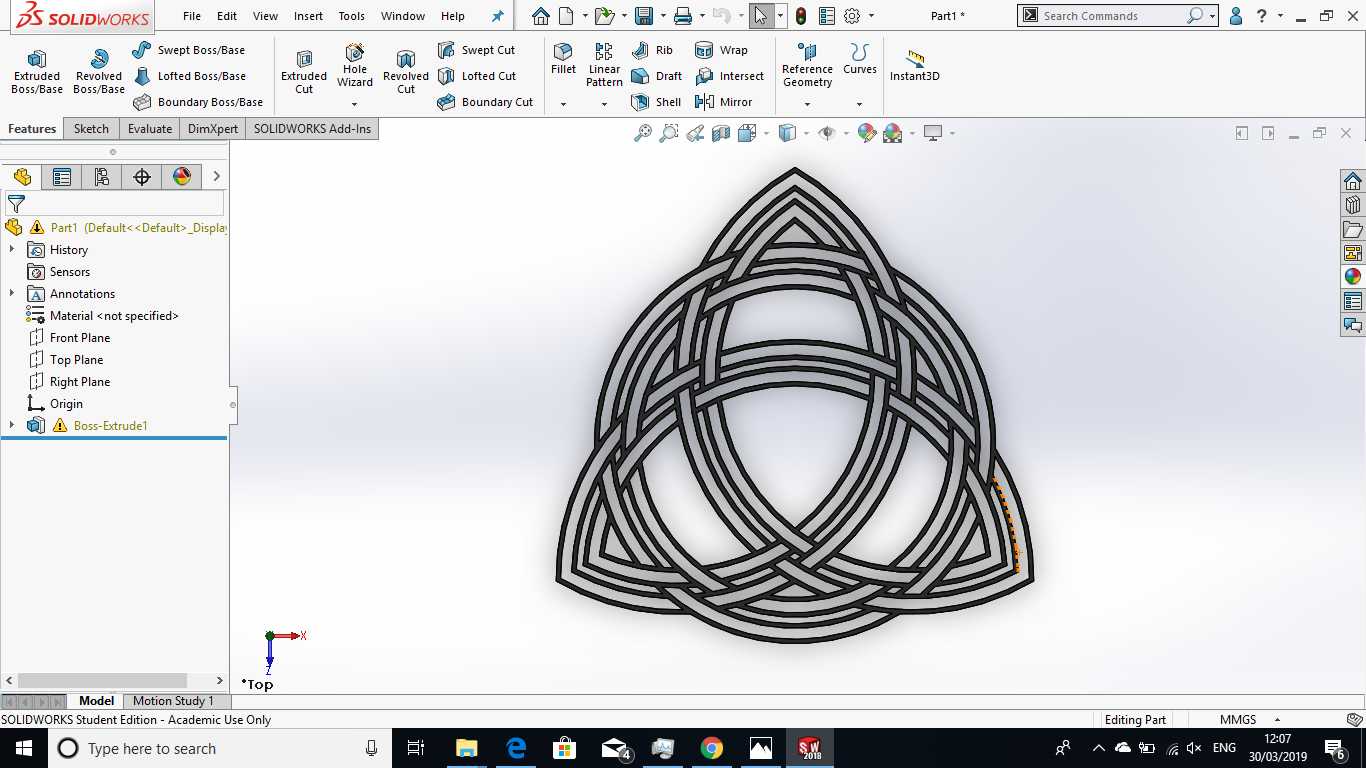Toggle Instant3D mode
This screenshot has width=1366, height=768.
[914, 64]
